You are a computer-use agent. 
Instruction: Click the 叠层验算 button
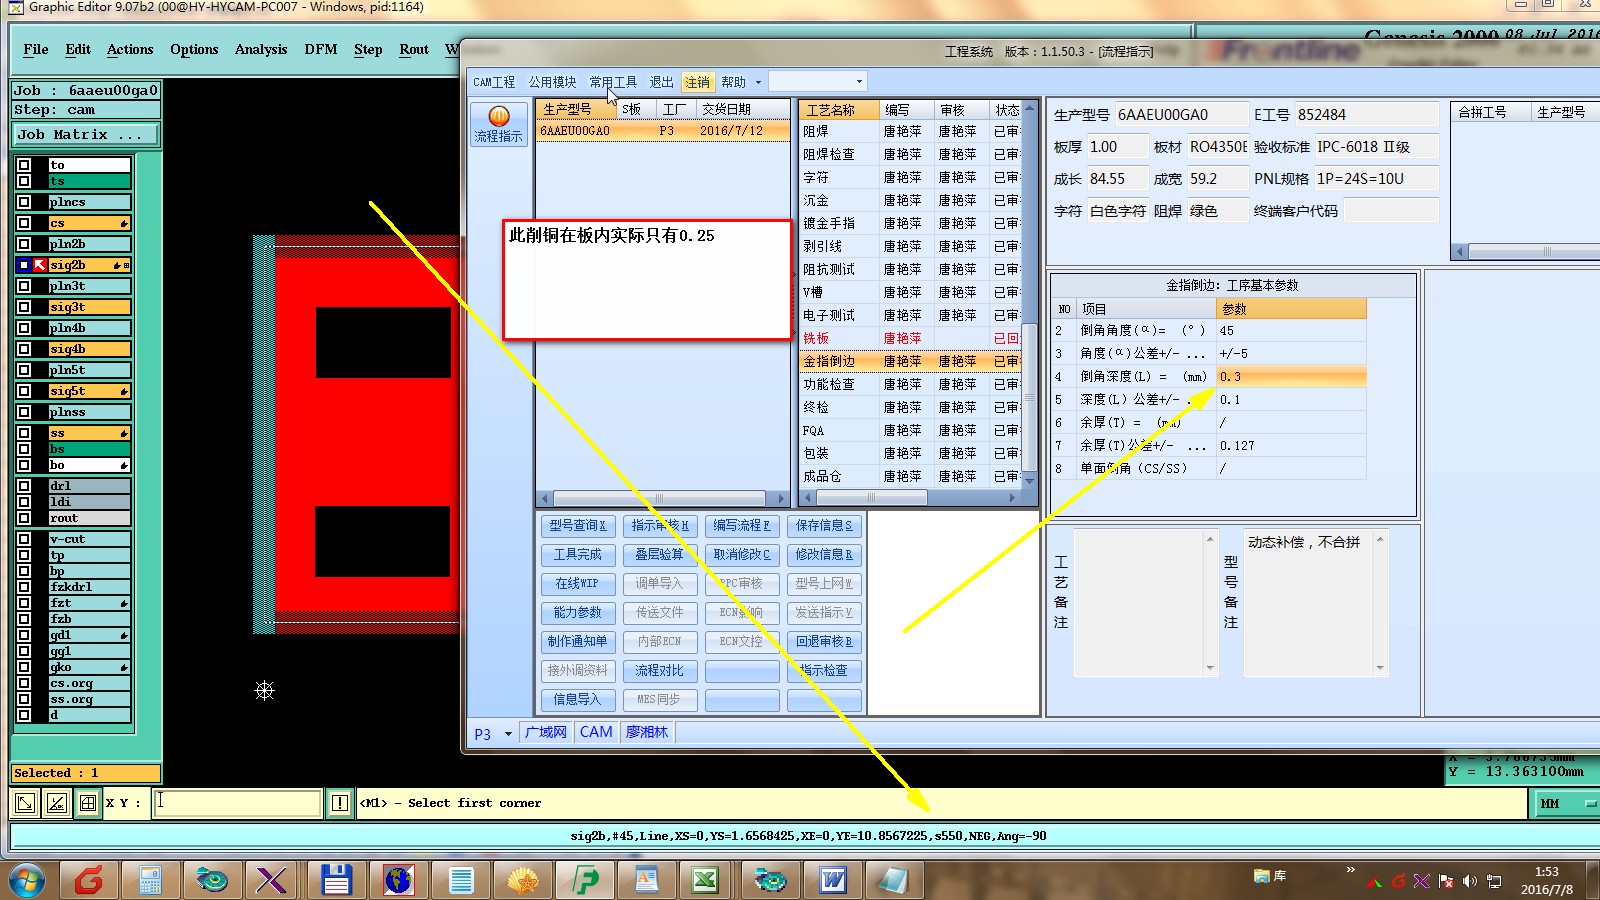659,554
